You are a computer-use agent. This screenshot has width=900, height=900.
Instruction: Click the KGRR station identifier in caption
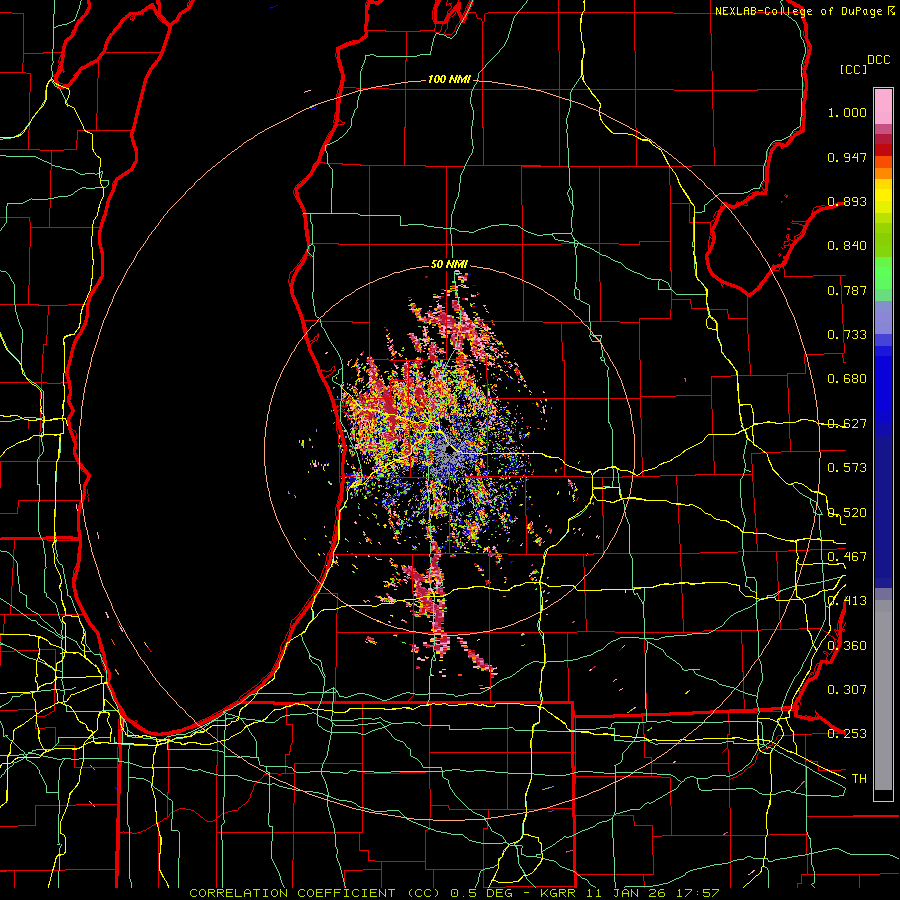pyautogui.click(x=560, y=893)
